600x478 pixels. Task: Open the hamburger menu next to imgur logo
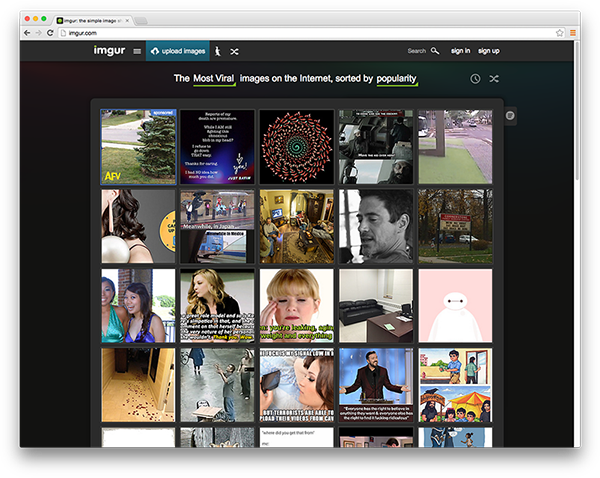coord(137,51)
